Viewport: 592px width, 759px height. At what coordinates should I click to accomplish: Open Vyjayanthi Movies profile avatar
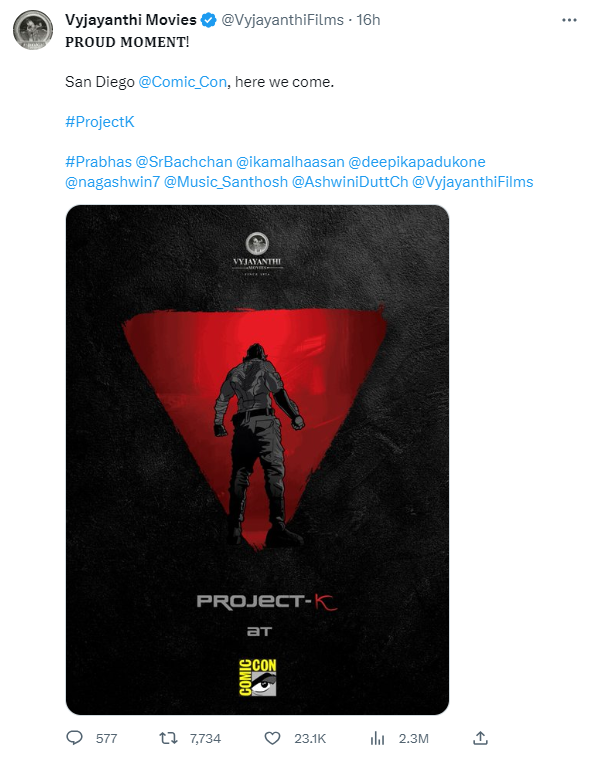32,29
